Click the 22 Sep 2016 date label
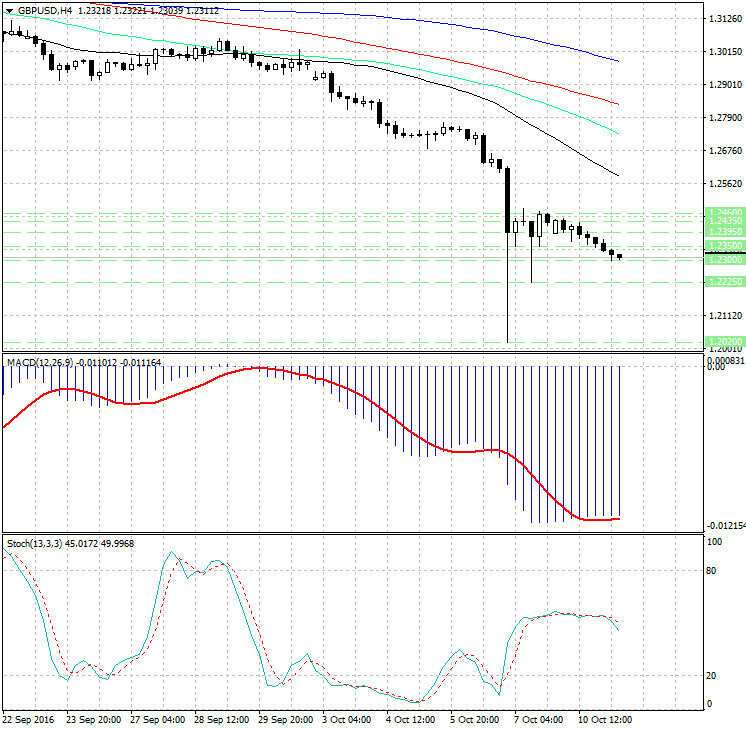The height and width of the screenshot is (731, 746). [31, 719]
